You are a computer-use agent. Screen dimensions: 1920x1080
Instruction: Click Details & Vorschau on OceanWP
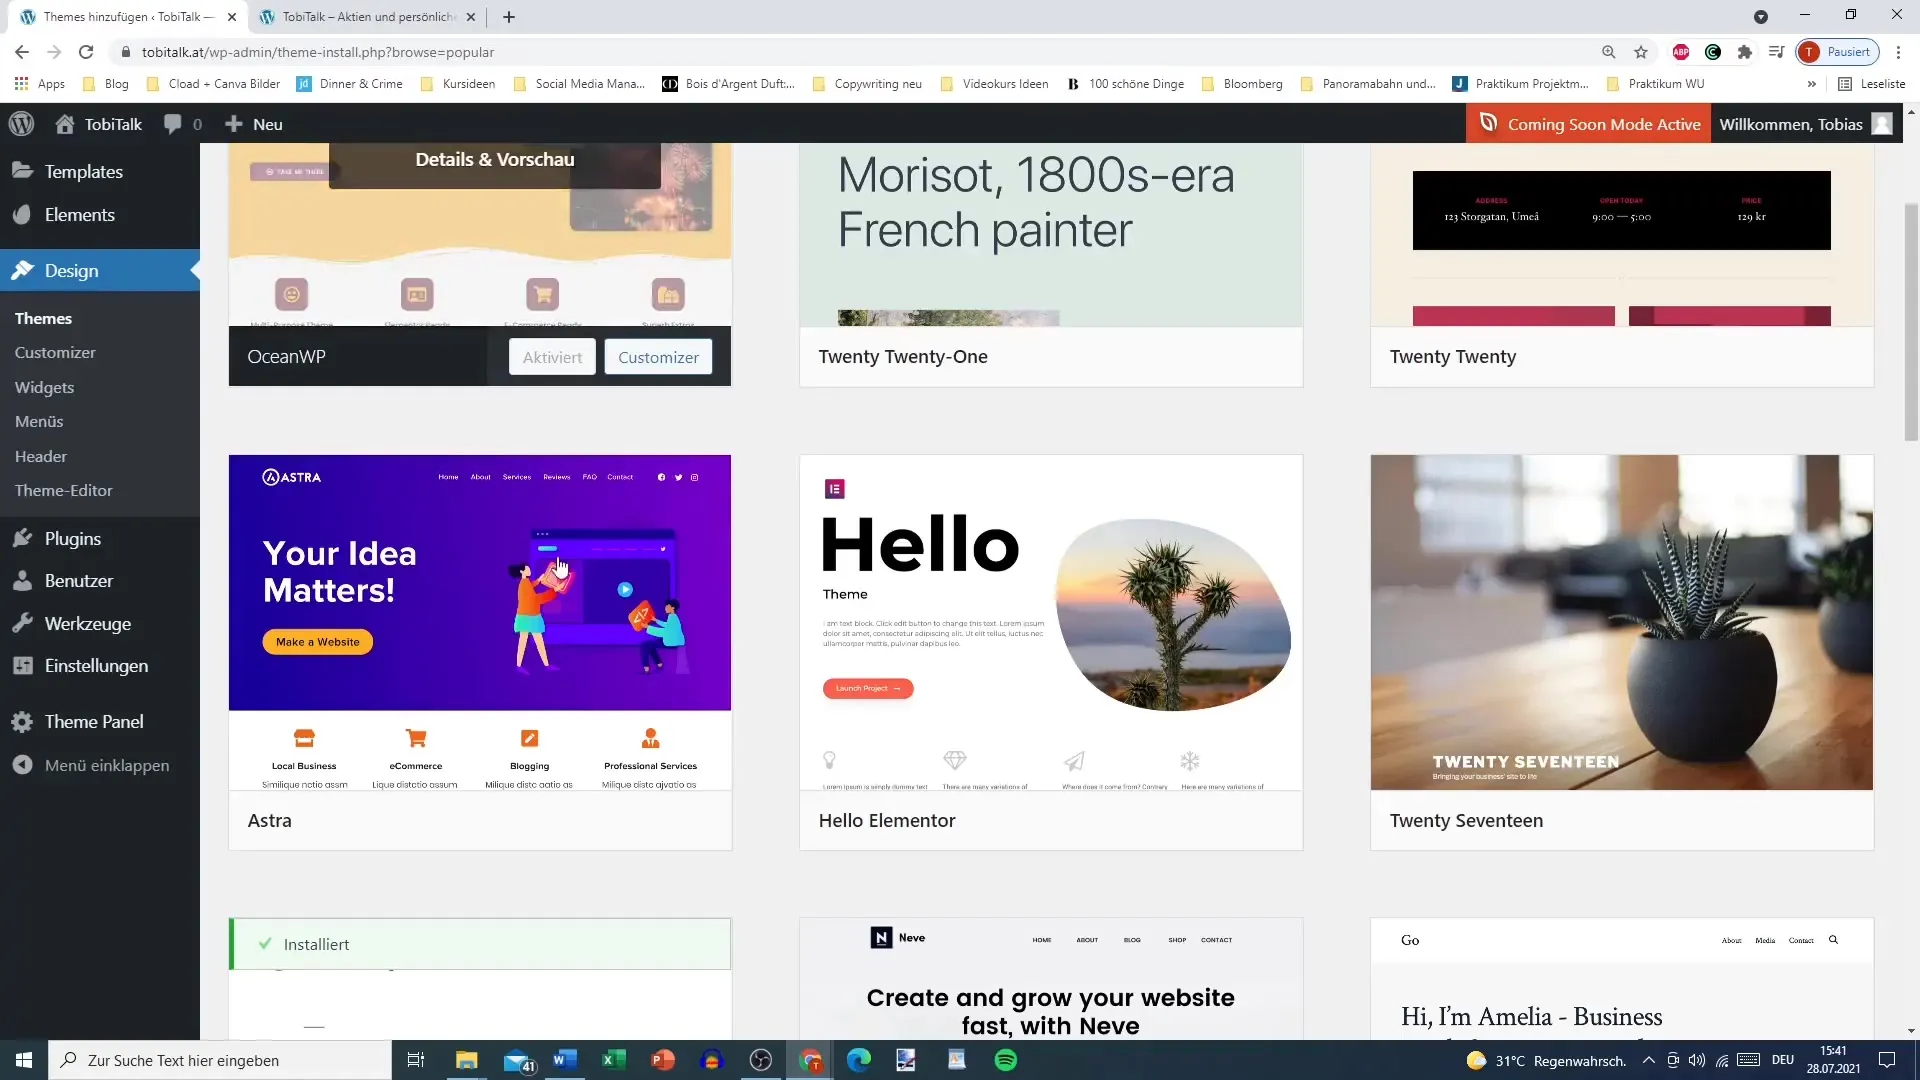[x=495, y=160]
